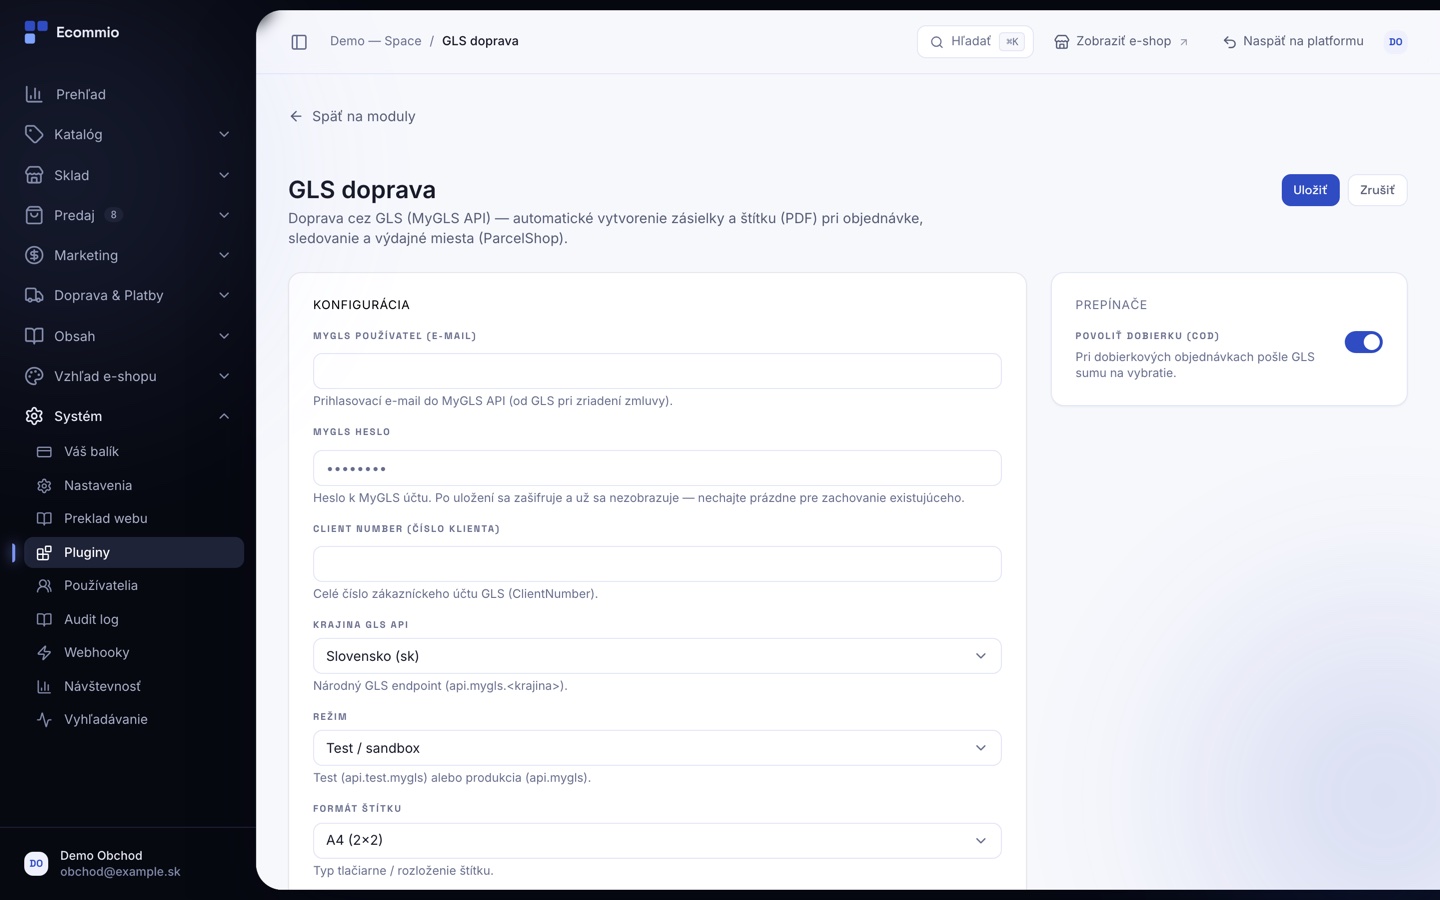Image resolution: width=1440 pixels, height=900 pixels.
Task: Click the Uložiť save button
Action: click(1310, 190)
